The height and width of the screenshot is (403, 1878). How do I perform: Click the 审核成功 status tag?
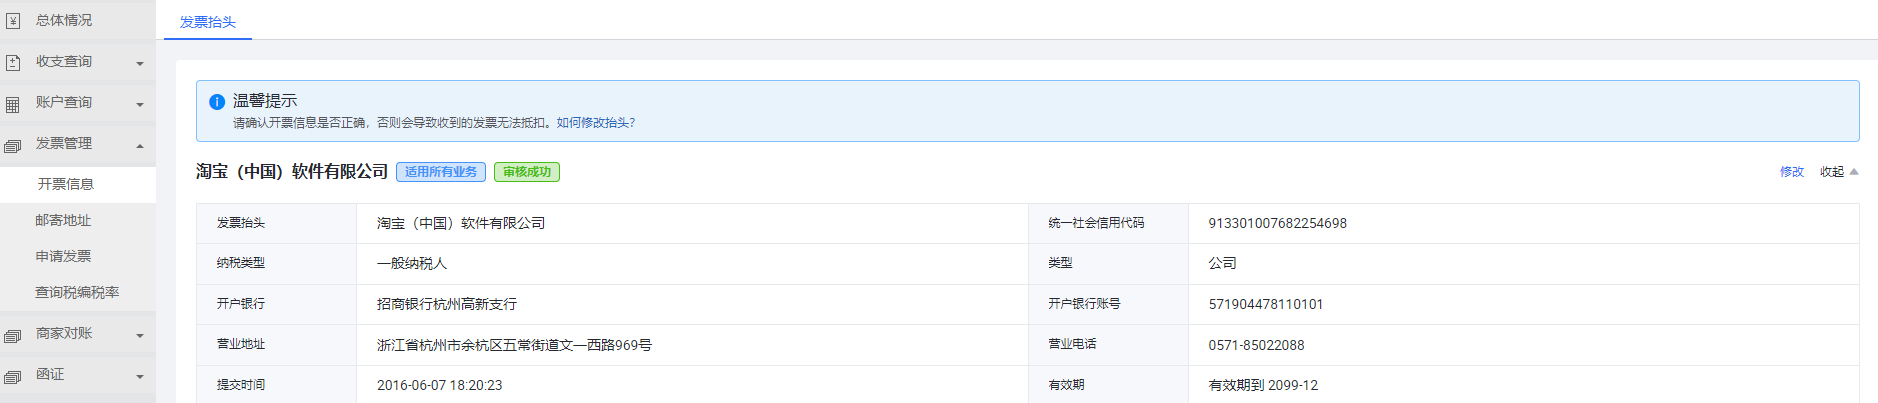(527, 172)
